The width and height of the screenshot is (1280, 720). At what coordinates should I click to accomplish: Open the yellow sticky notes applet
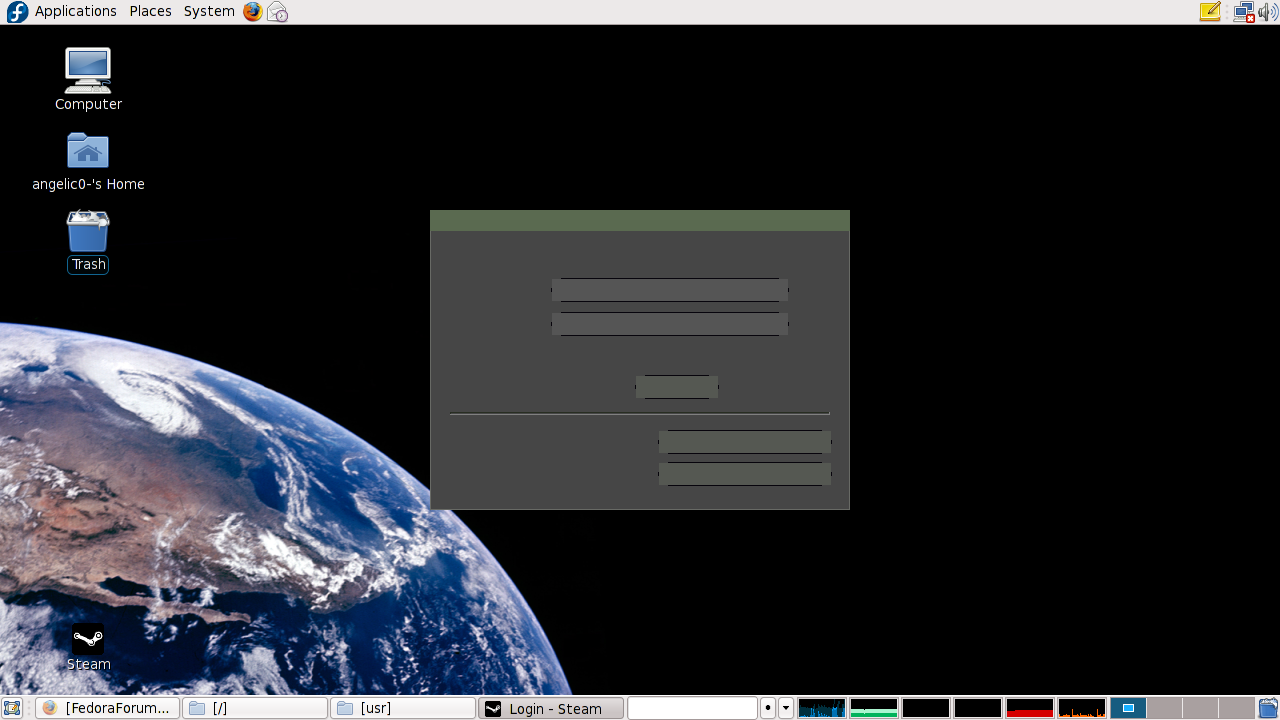pyautogui.click(x=1210, y=12)
